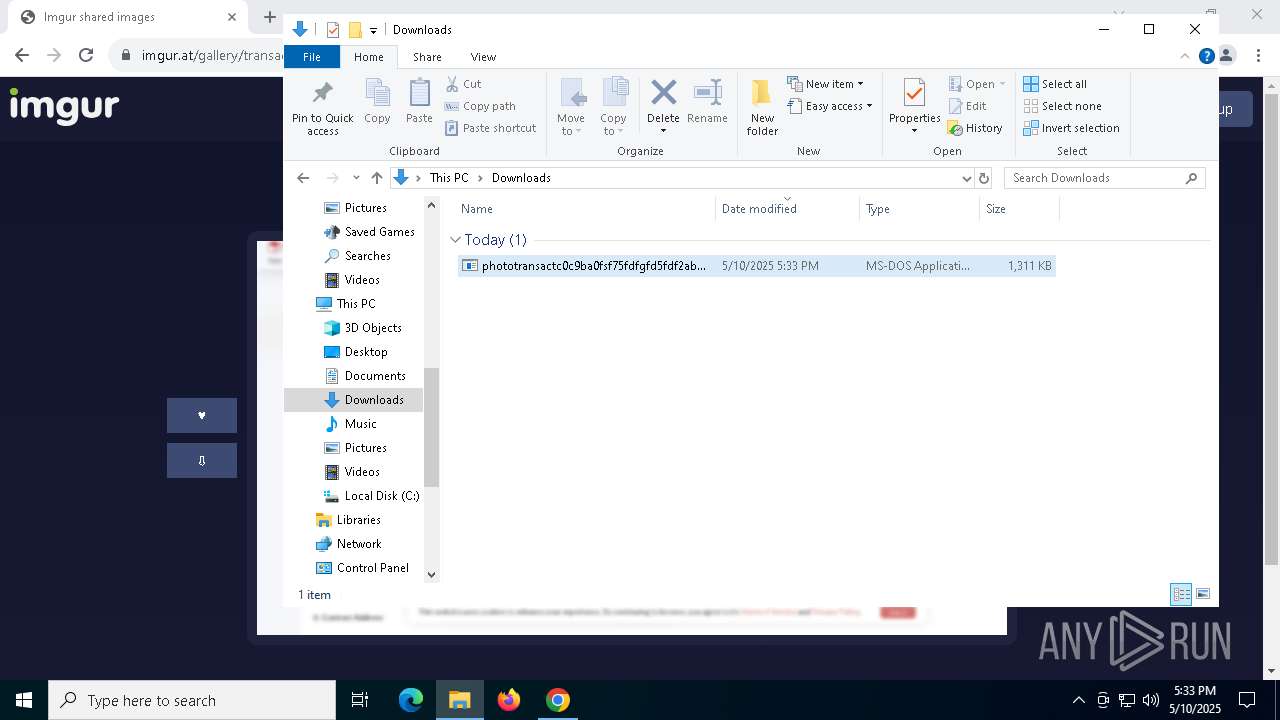Select This PC in navigation pane
The height and width of the screenshot is (720, 1280).
pos(346,304)
